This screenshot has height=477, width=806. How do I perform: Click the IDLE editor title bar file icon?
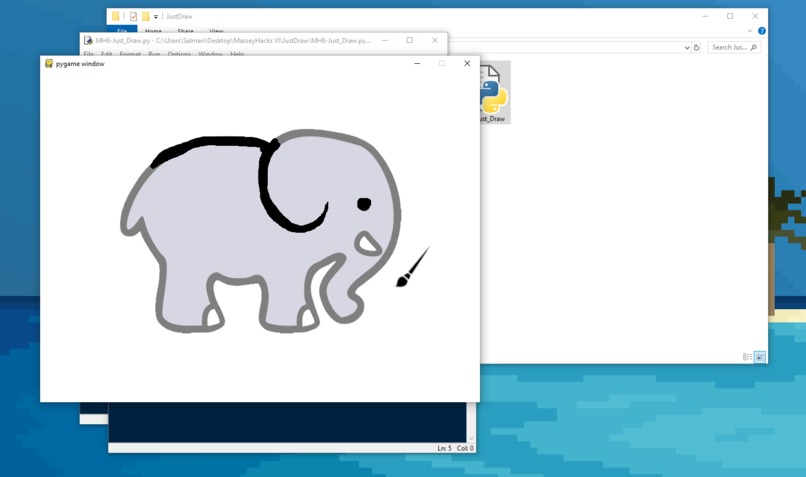[x=88, y=40]
